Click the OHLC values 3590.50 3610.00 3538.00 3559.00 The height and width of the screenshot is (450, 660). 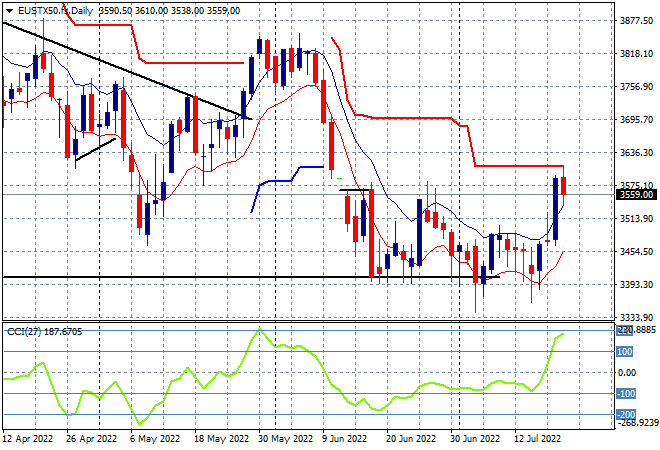click(x=169, y=11)
